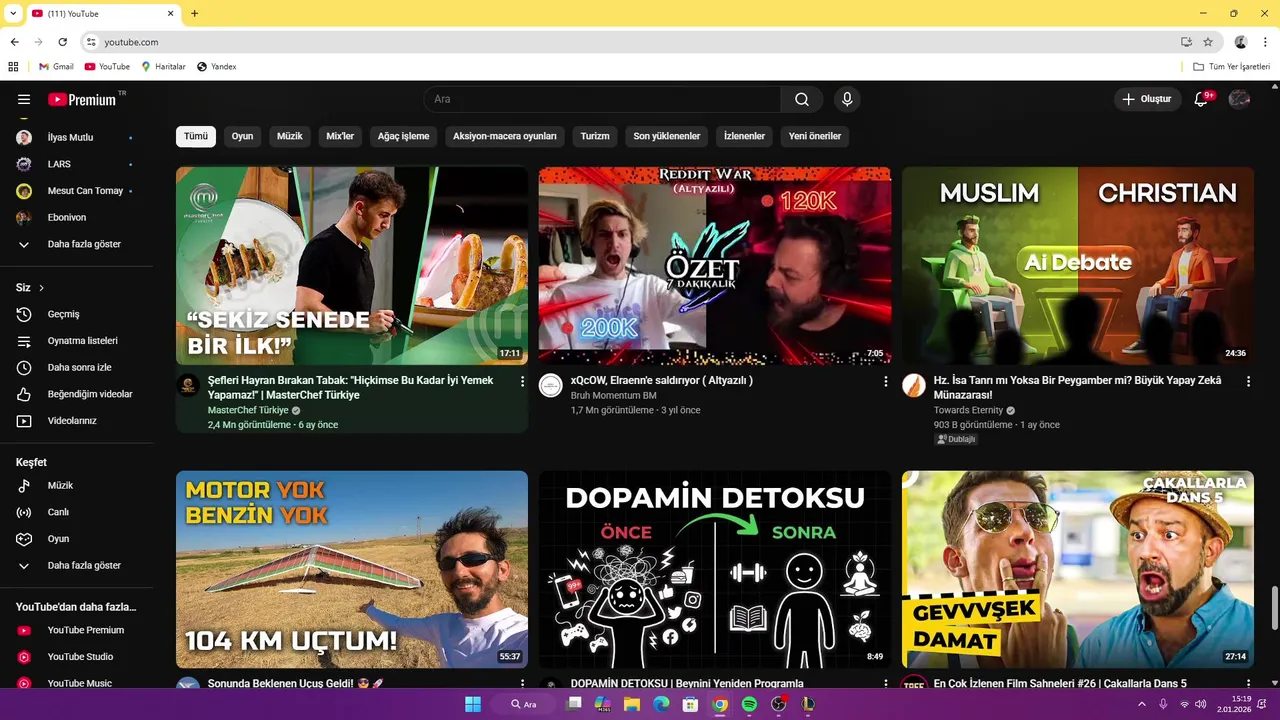1280x720 pixels.
Task: Select the Tümü filter chip
Action: point(196,136)
